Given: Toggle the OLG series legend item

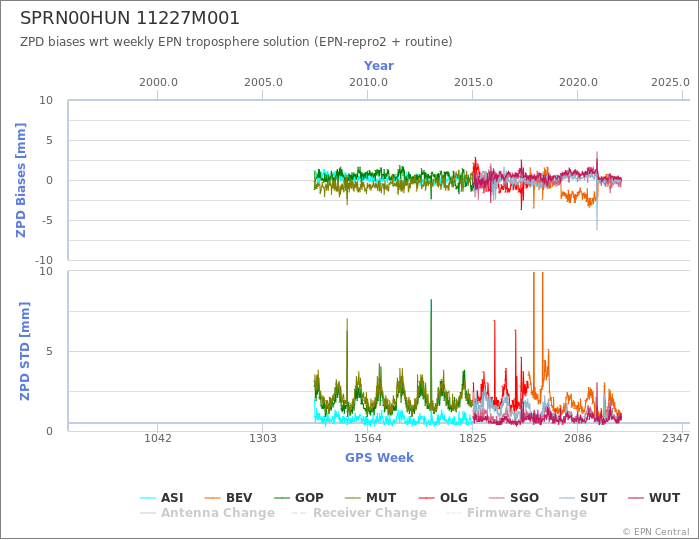Looking at the screenshot, I should pos(443,498).
